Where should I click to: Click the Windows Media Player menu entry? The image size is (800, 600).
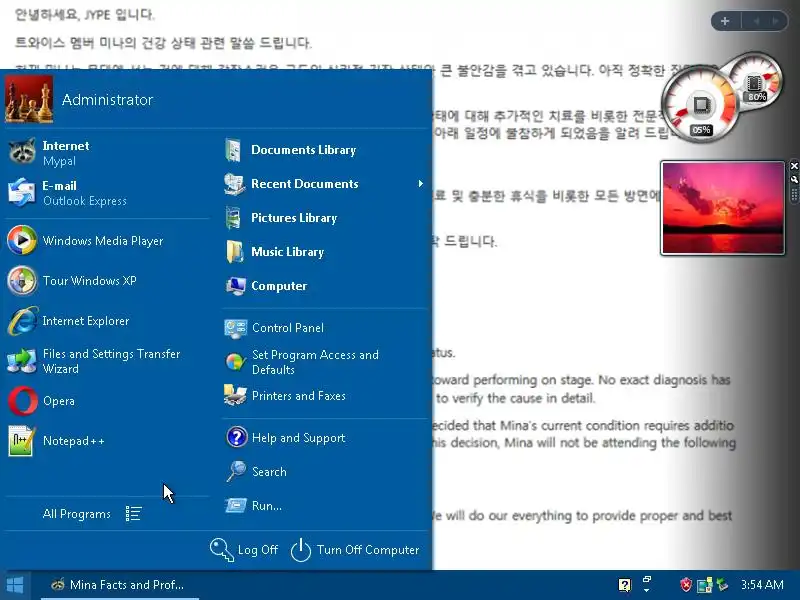[107, 240]
